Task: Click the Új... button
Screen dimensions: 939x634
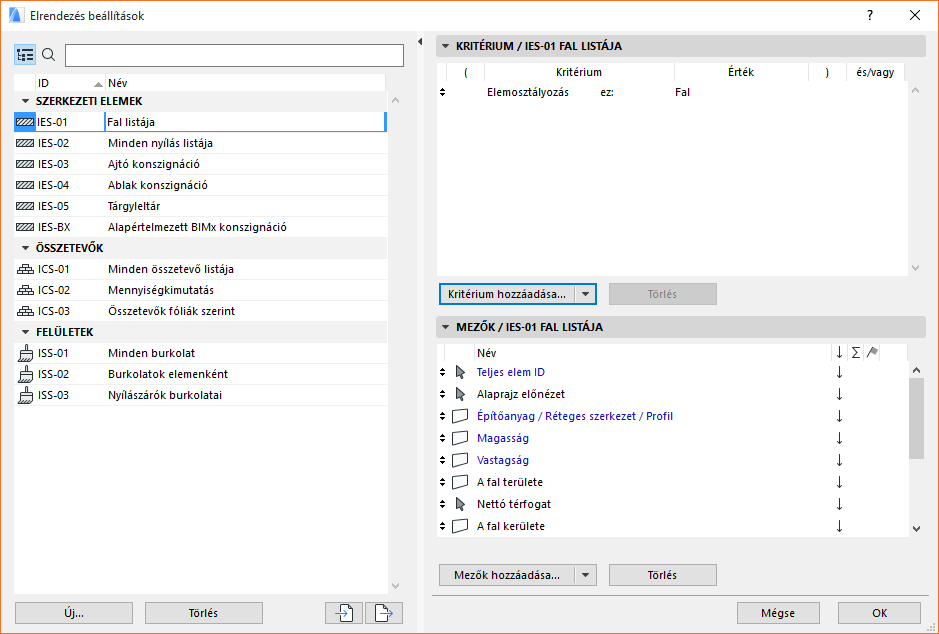Action: coord(73,613)
